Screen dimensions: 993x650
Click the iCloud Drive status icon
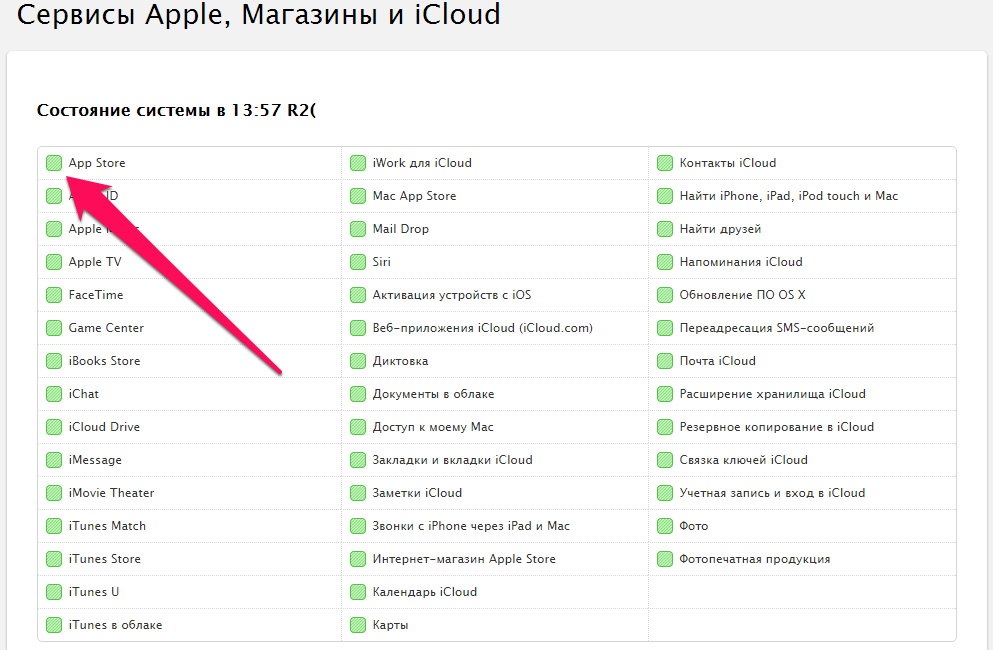(54, 426)
